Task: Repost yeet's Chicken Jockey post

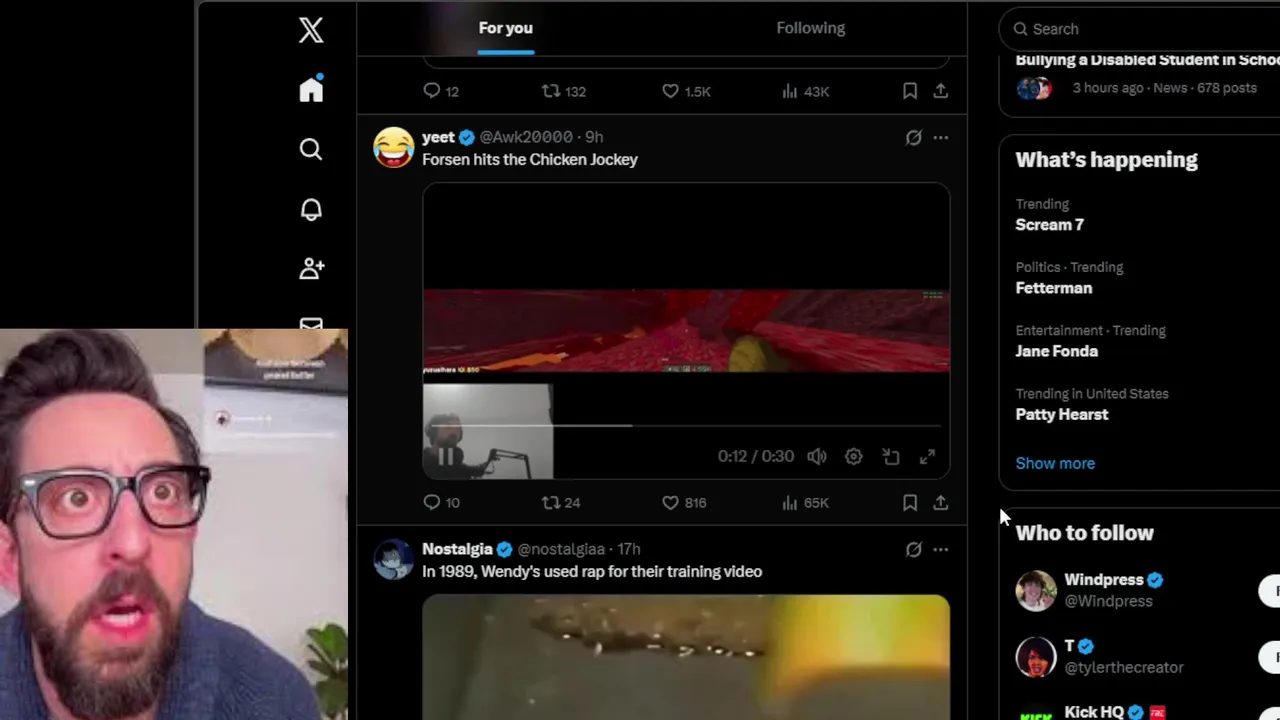Action: (560, 503)
